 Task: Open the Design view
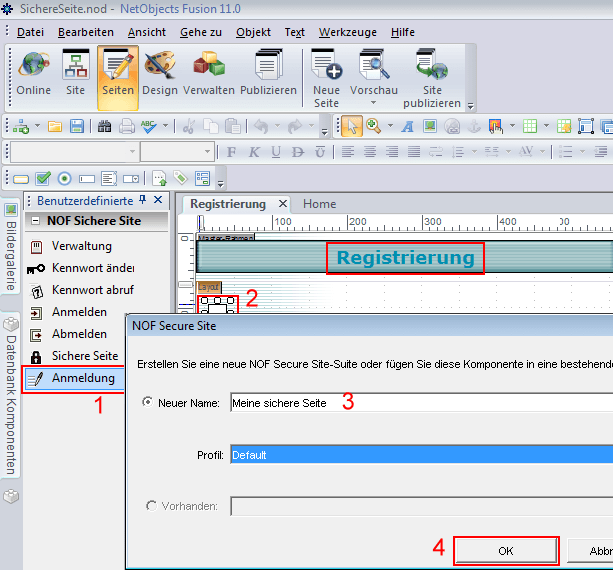coord(160,74)
